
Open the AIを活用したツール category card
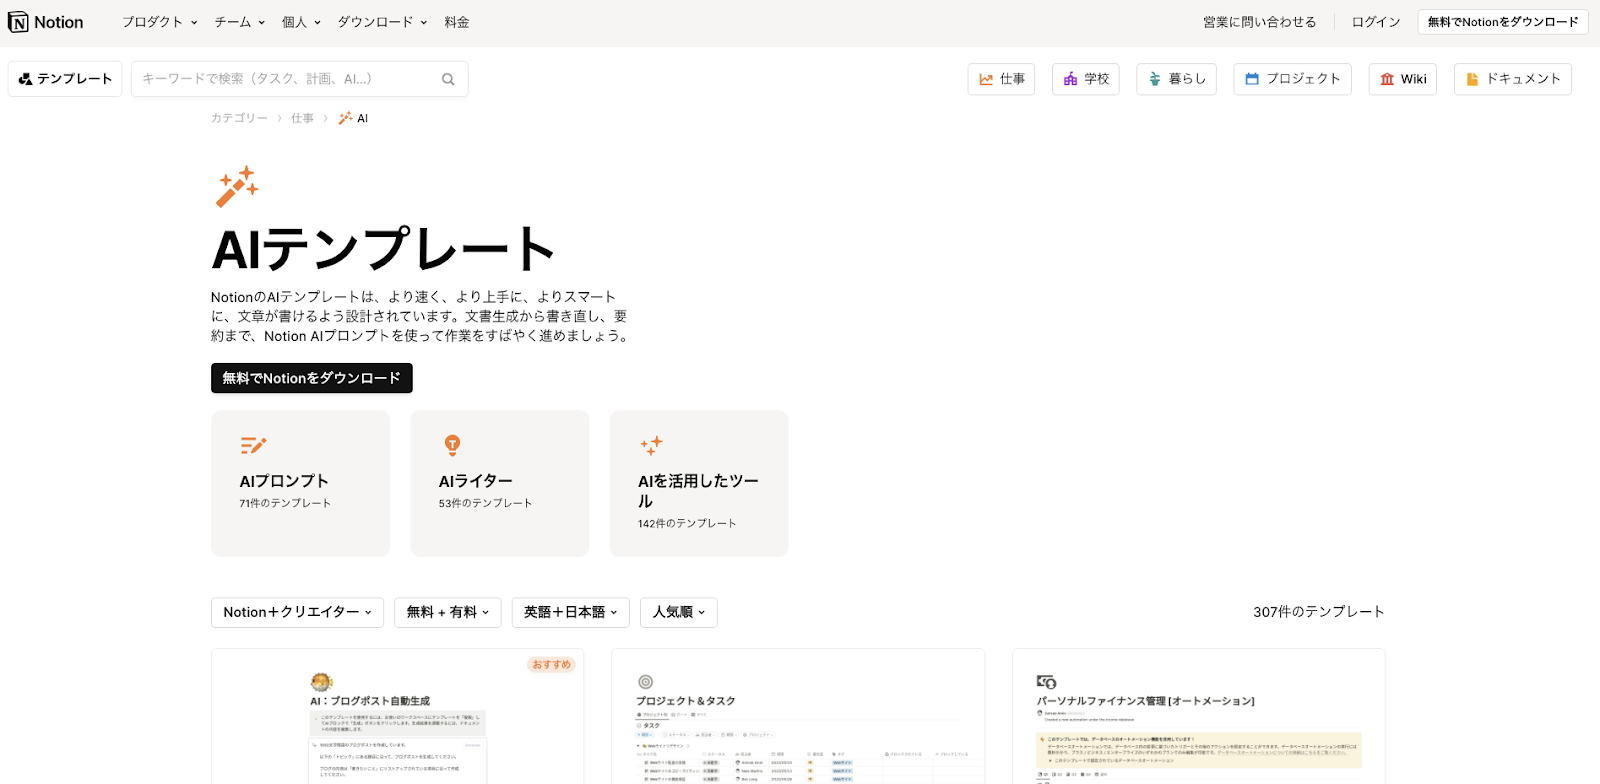699,483
